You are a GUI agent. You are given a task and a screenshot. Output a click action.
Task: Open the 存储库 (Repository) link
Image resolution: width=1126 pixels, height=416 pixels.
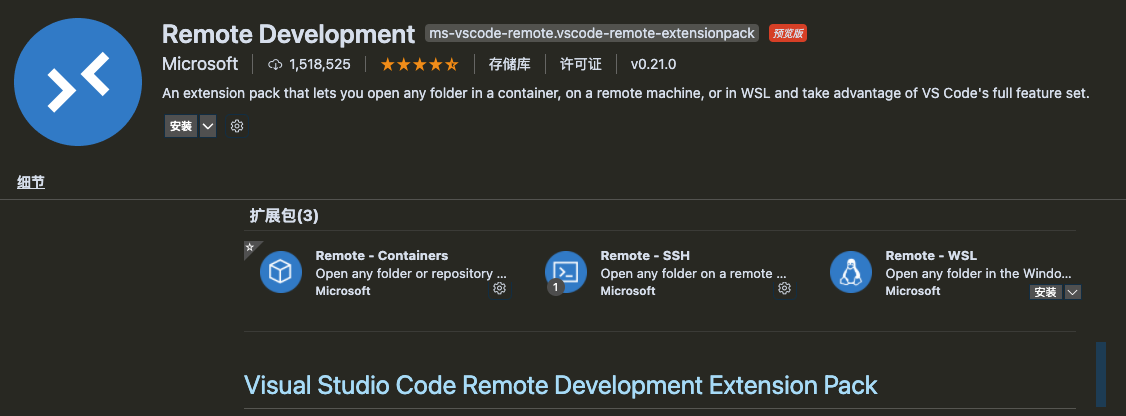pyautogui.click(x=509, y=65)
